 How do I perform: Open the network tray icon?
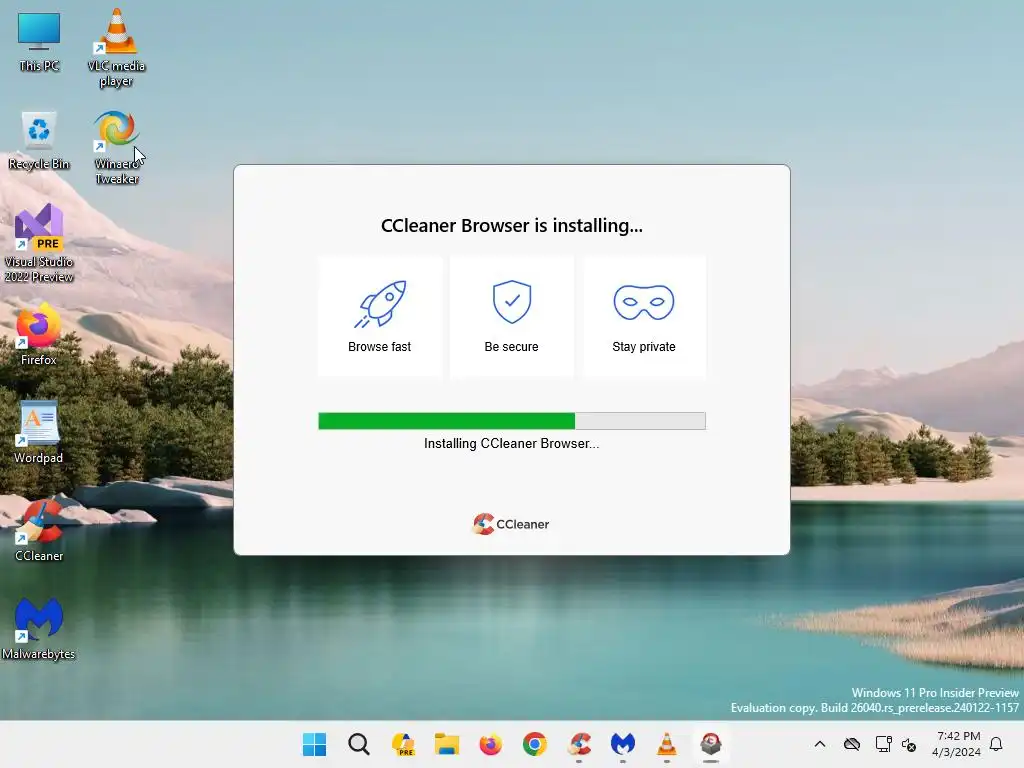(x=884, y=744)
